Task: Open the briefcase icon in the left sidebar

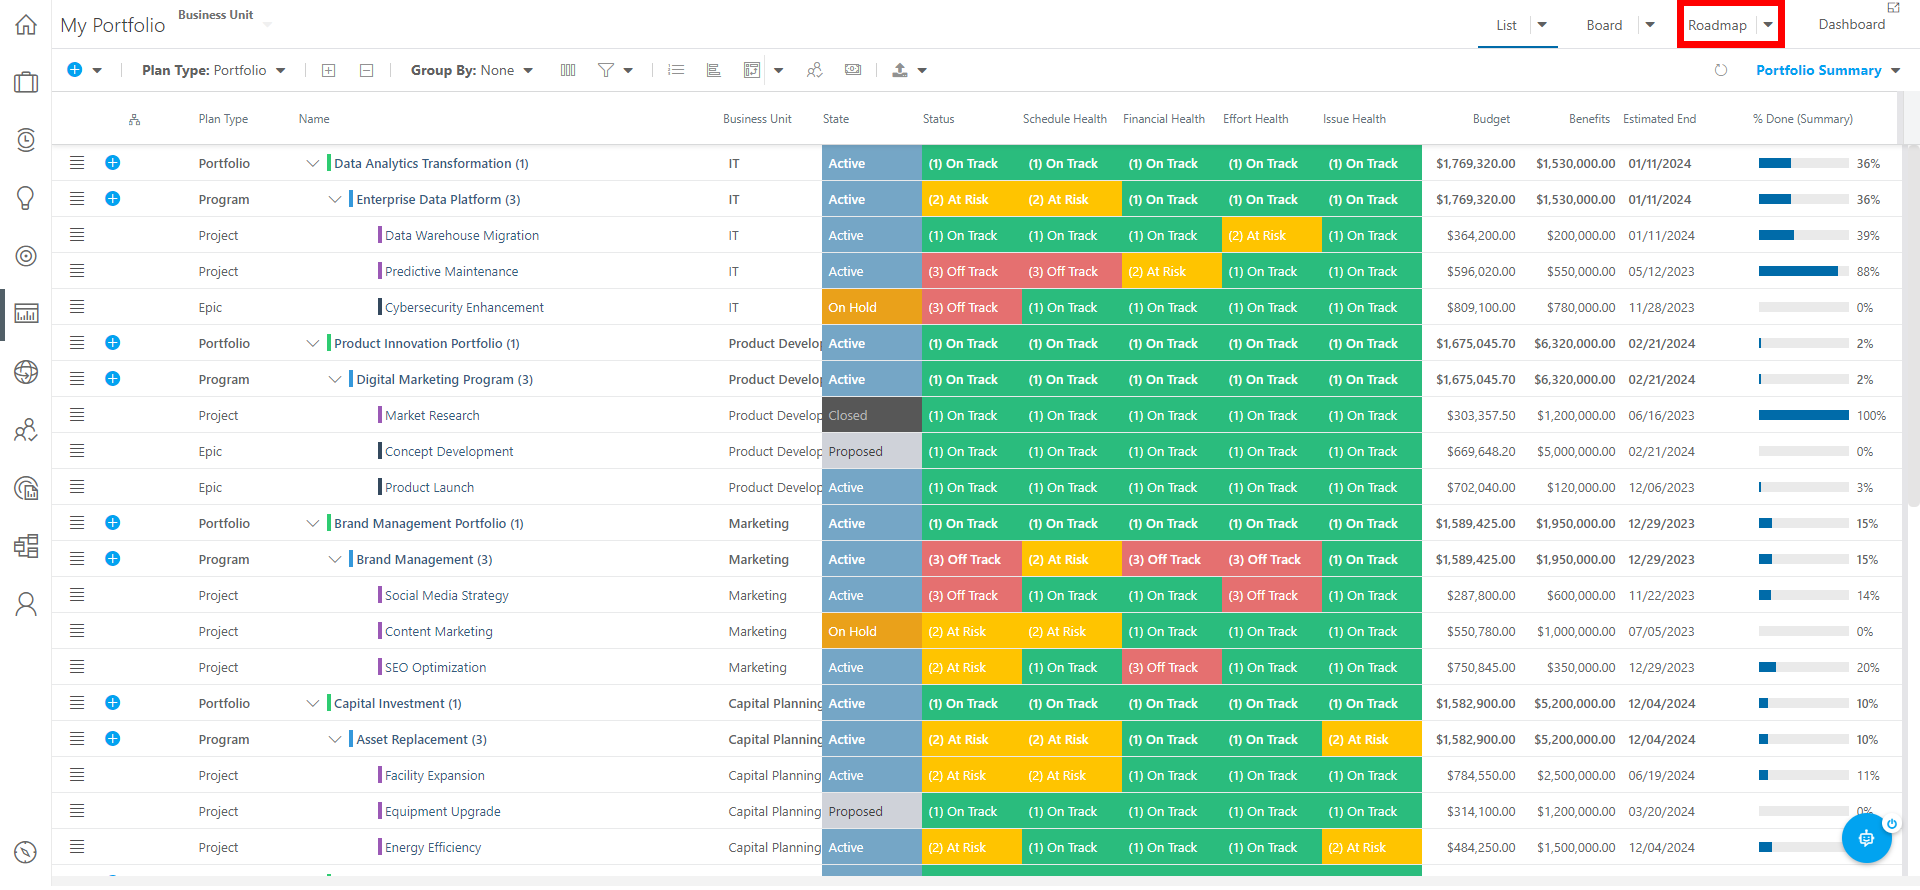Action: [x=26, y=82]
